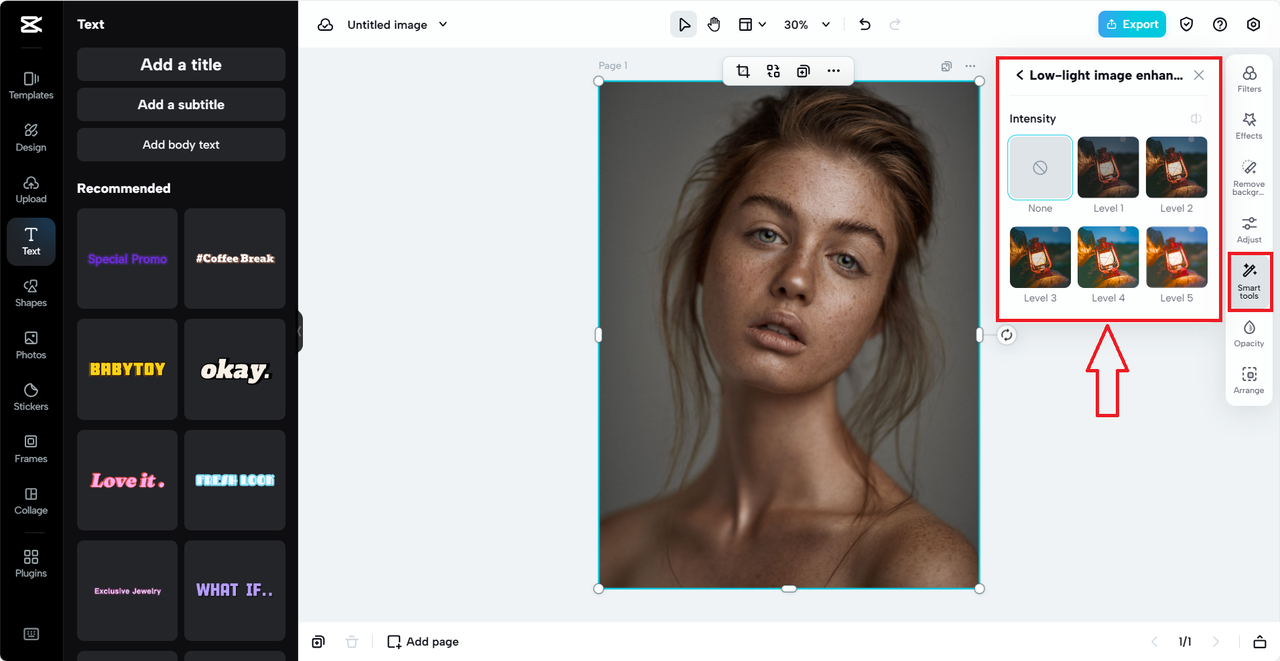
Task: Select the Special Promo text preset
Action: 127,258
